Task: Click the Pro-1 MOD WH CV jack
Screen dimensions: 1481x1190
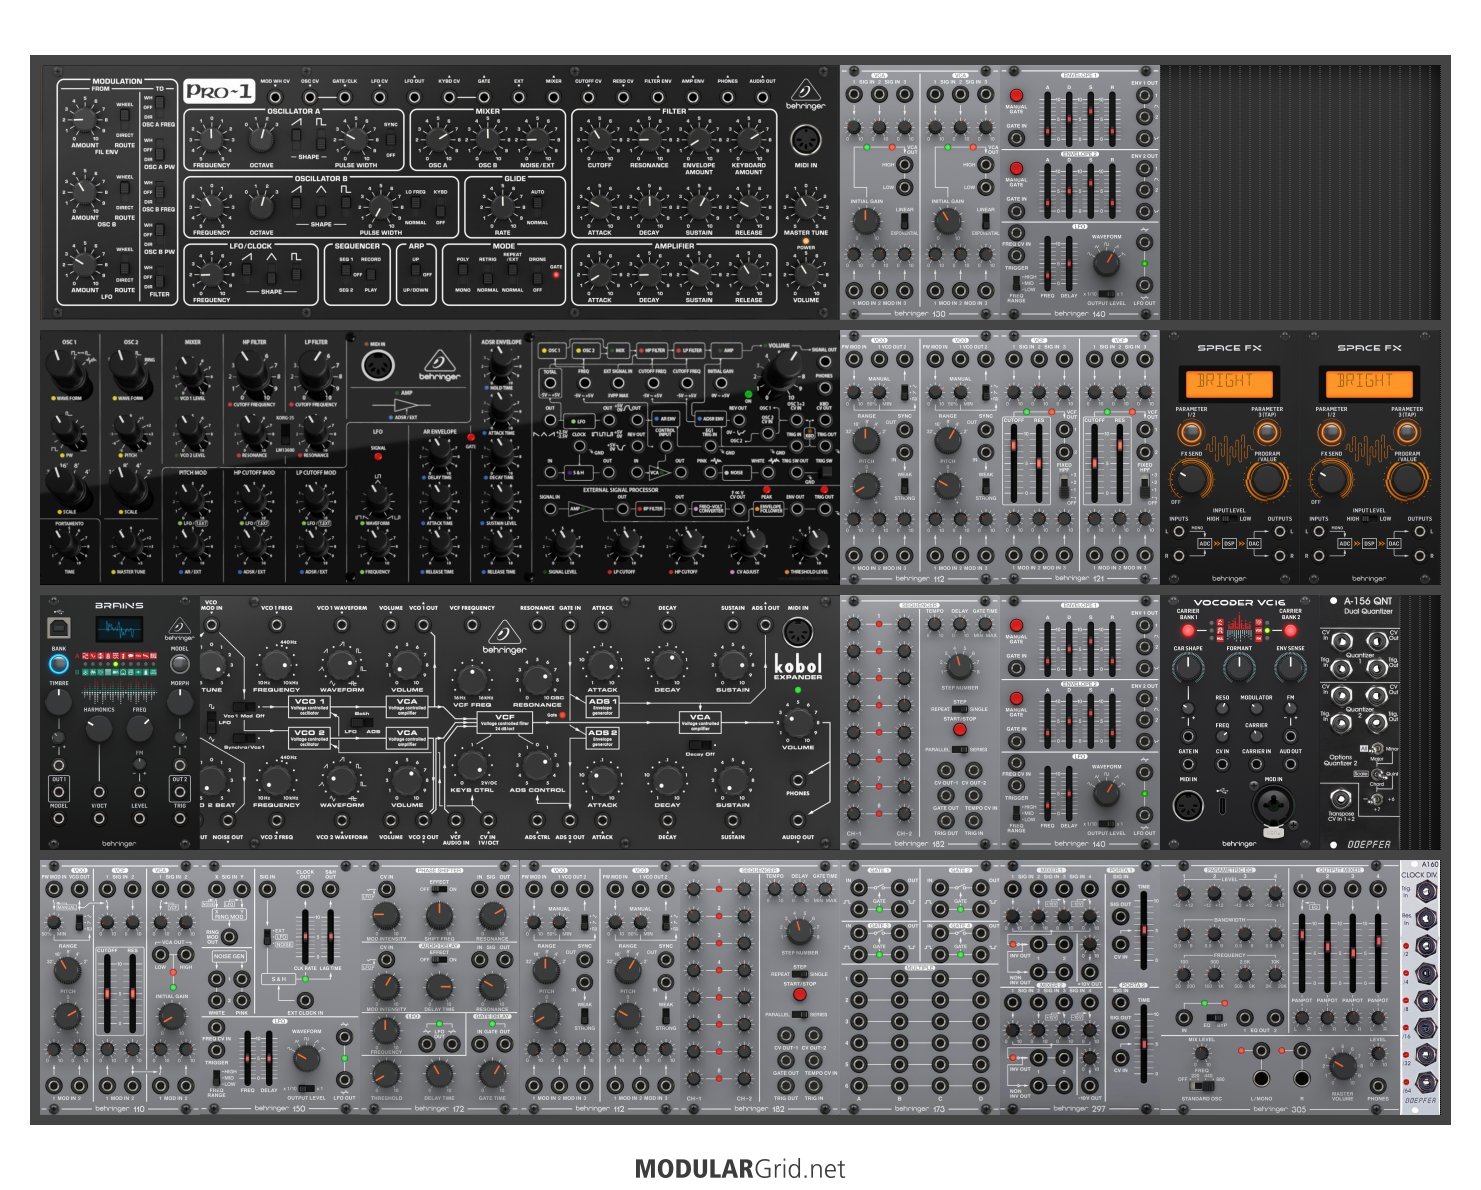Action: pyautogui.click(x=276, y=96)
